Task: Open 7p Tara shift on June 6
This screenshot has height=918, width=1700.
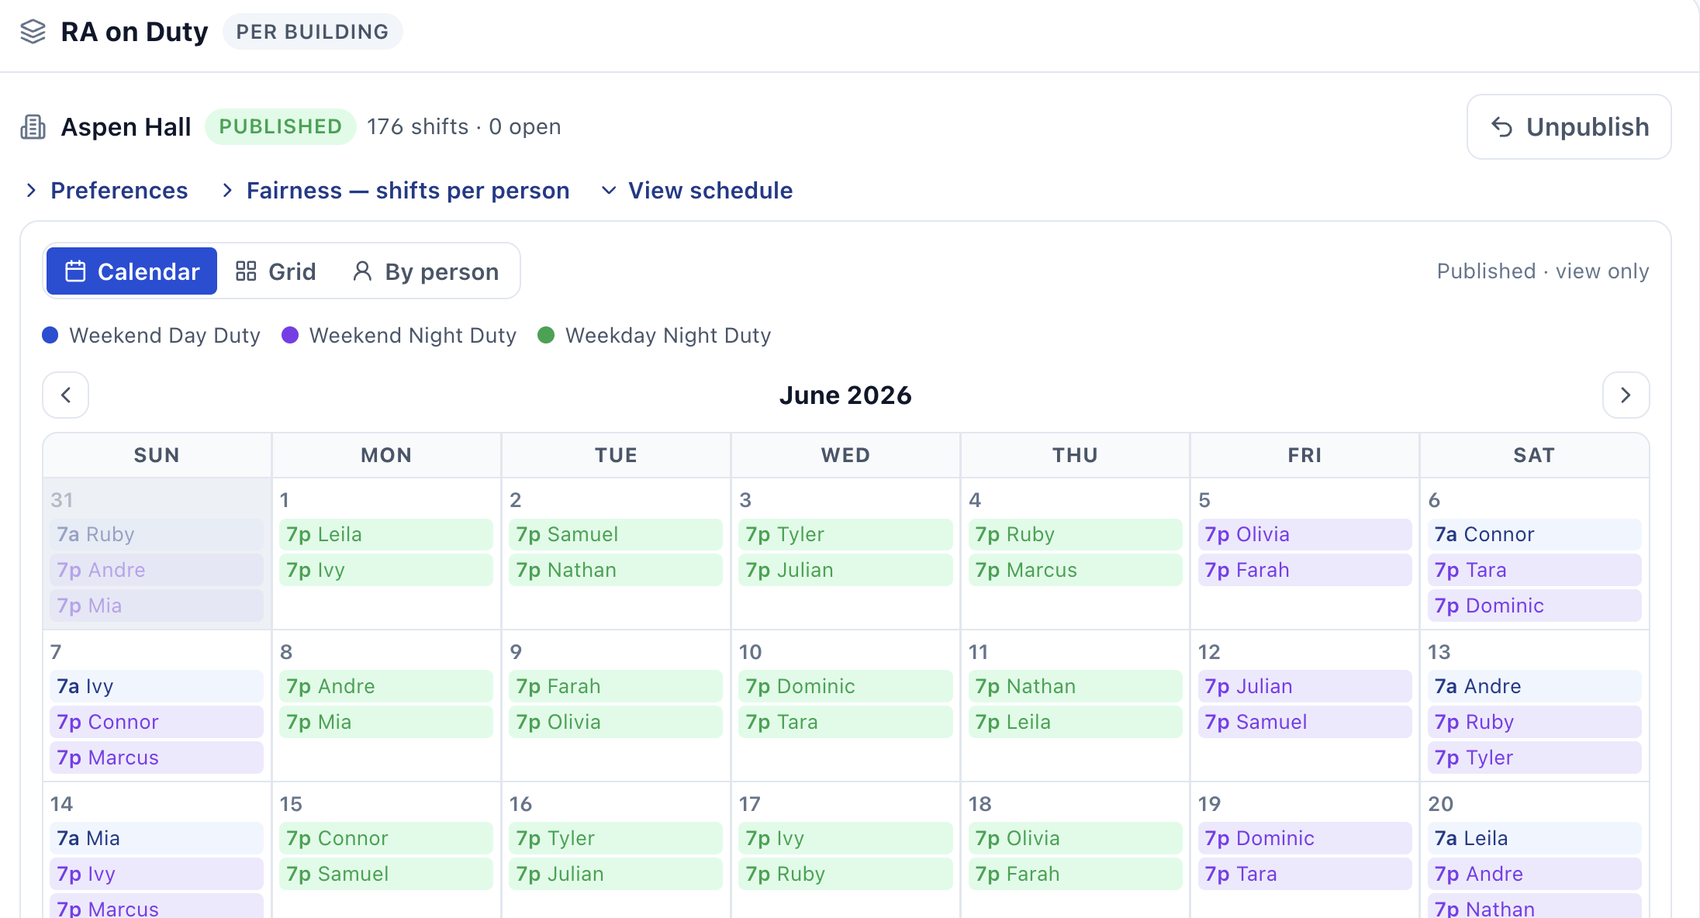Action: click(x=1534, y=570)
